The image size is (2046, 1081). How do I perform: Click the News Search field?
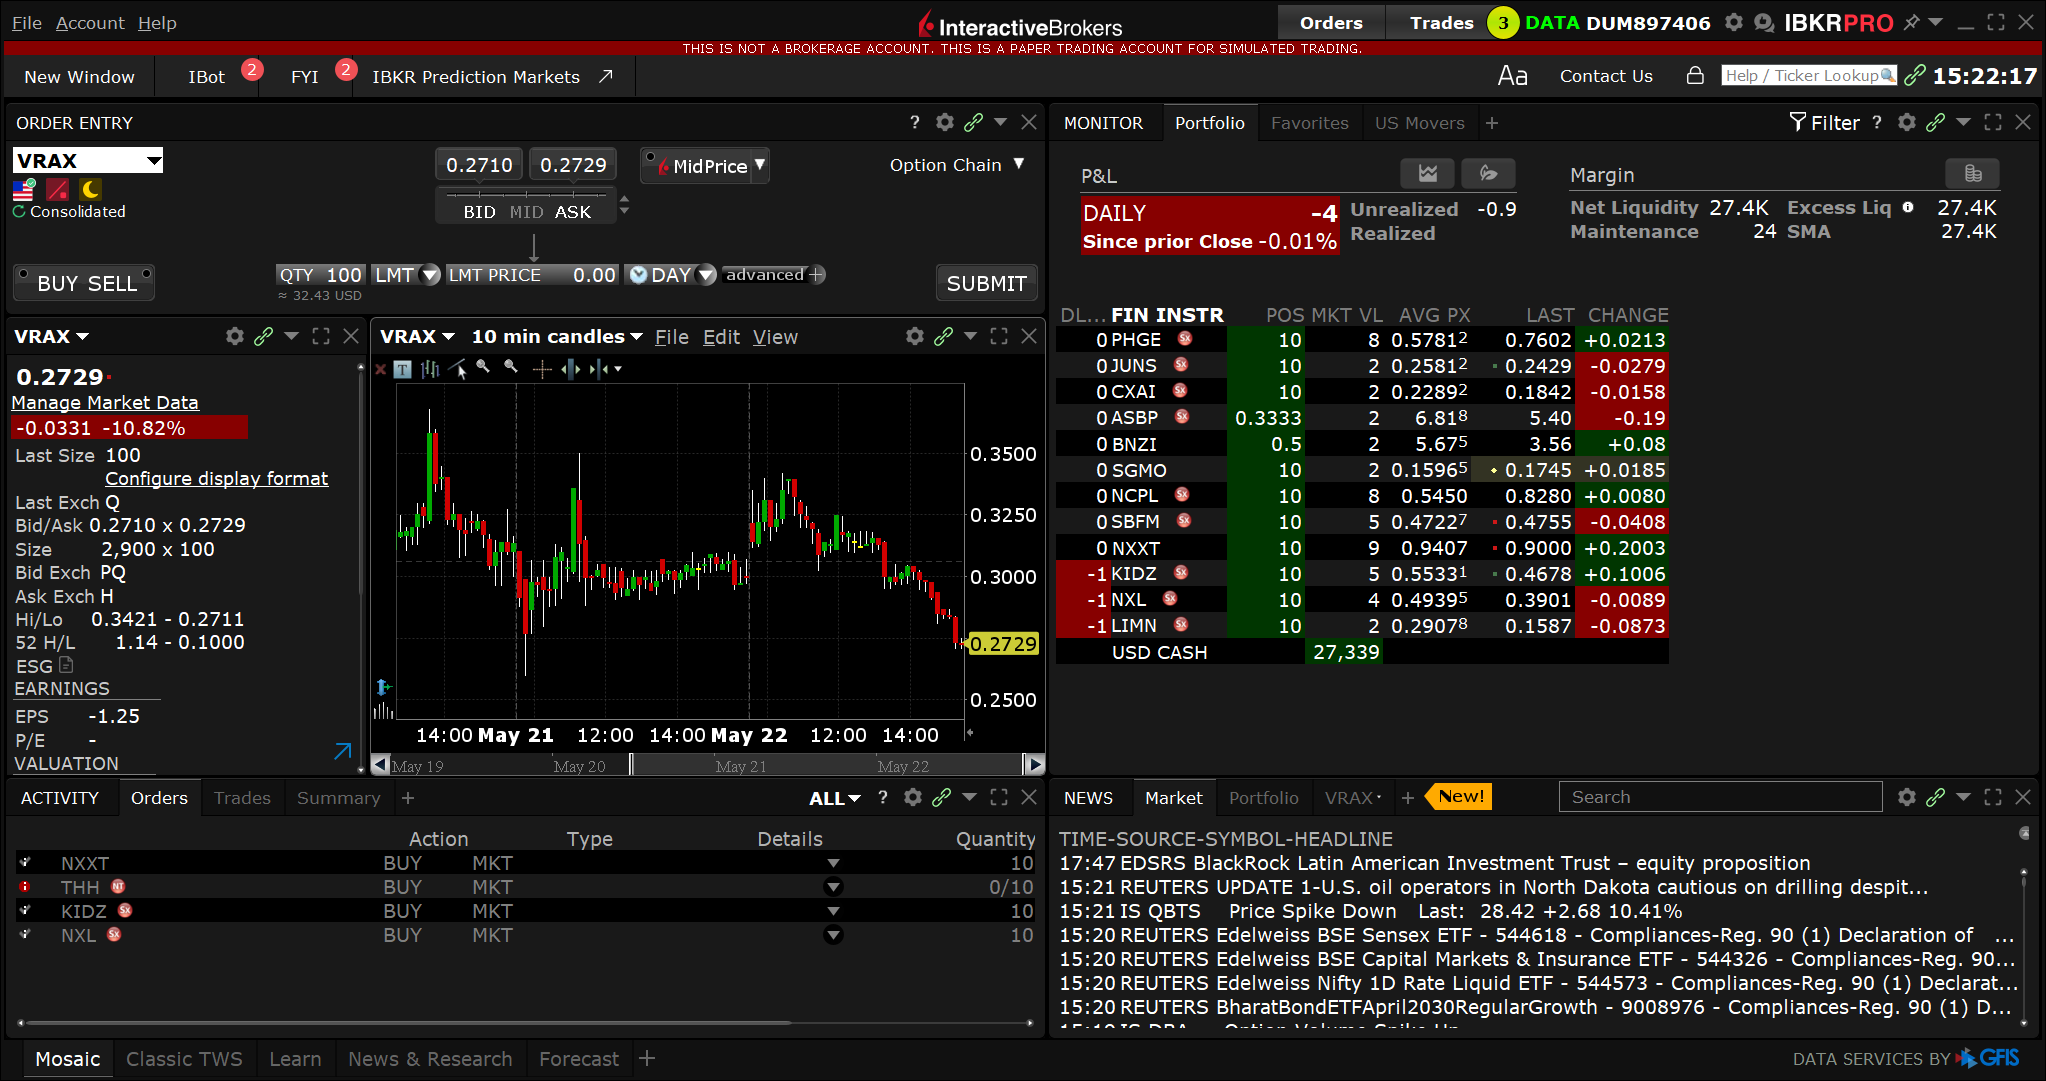click(1720, 797)
